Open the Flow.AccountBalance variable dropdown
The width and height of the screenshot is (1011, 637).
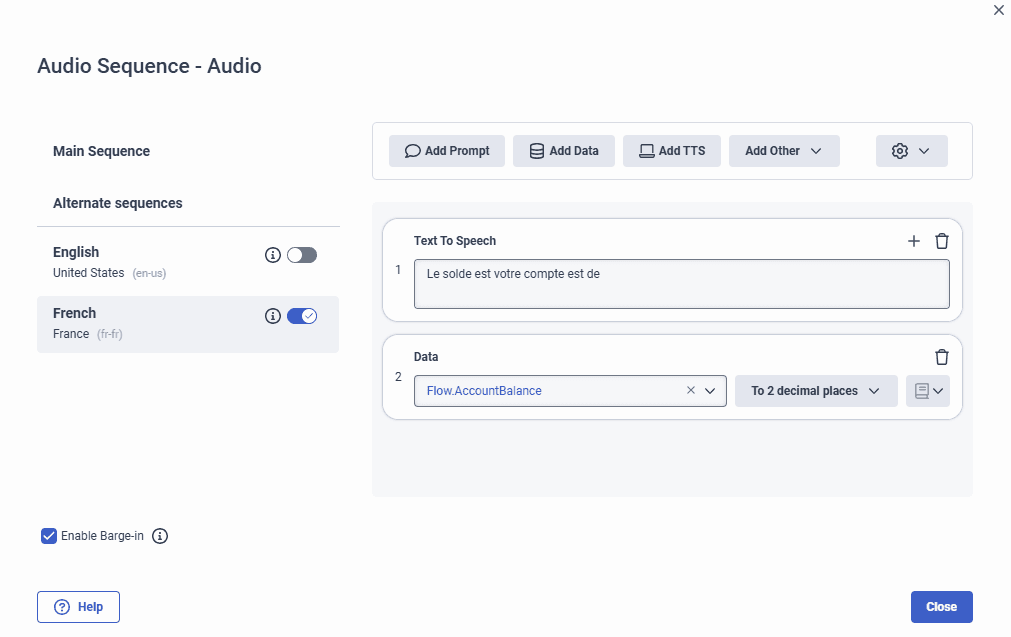point(711,390)
